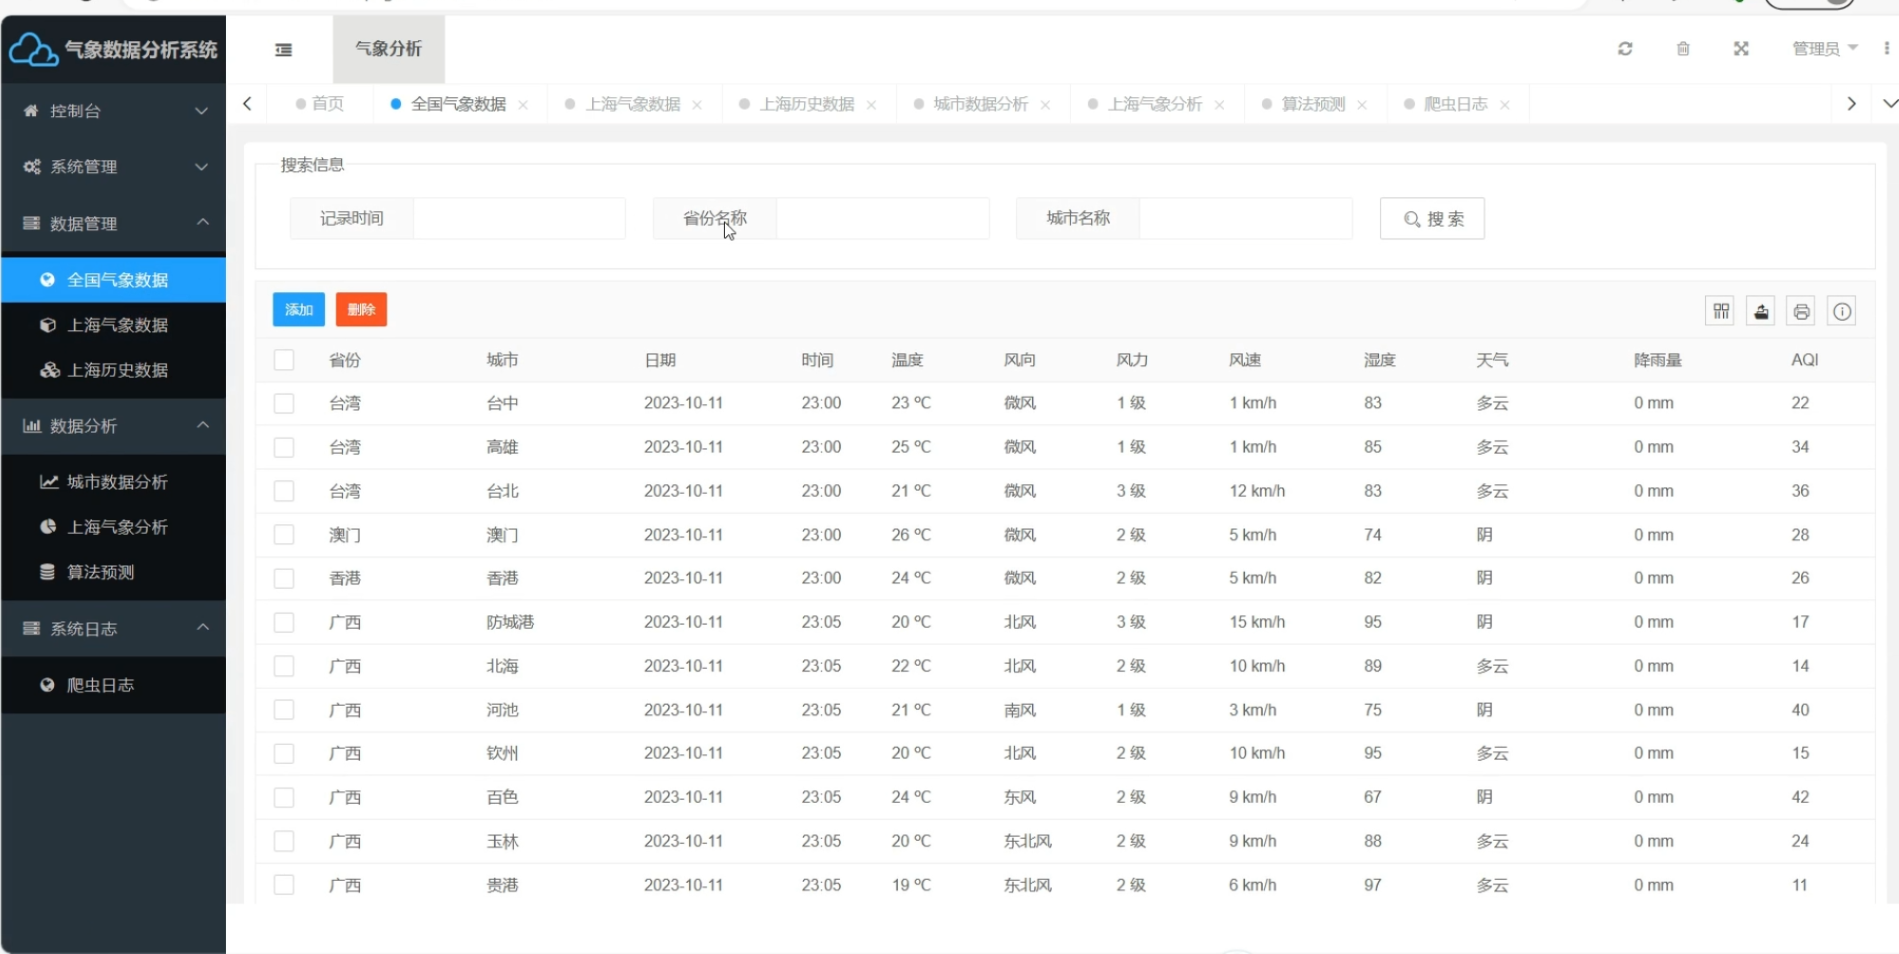Check the 河池 row checkbox
This screenshot has height=954, width=1899.
pos(284,710)
